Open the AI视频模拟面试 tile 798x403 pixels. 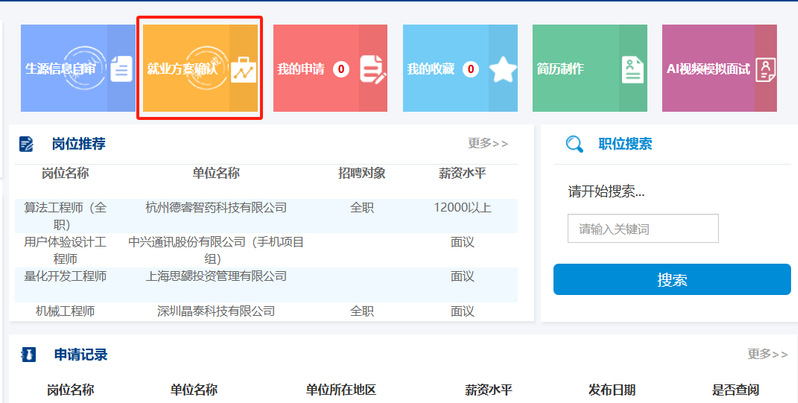click(719, 68)
